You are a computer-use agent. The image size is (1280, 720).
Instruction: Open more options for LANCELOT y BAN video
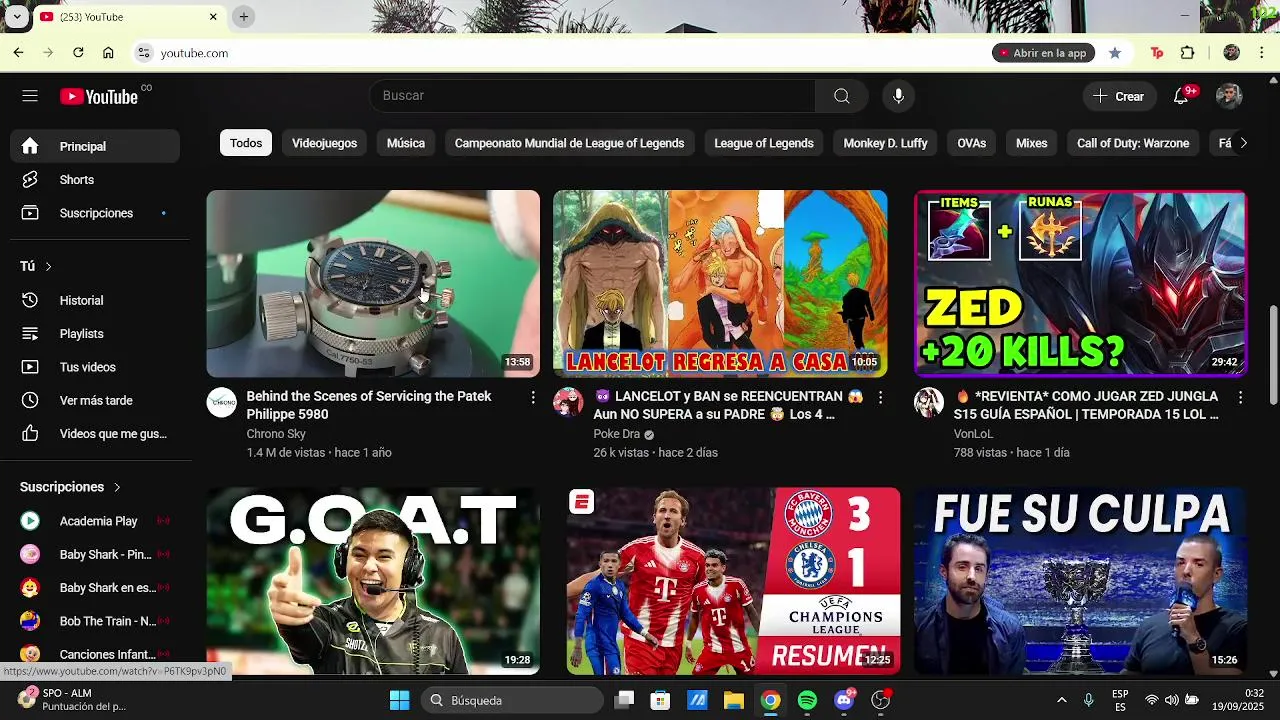coord(880,397)
